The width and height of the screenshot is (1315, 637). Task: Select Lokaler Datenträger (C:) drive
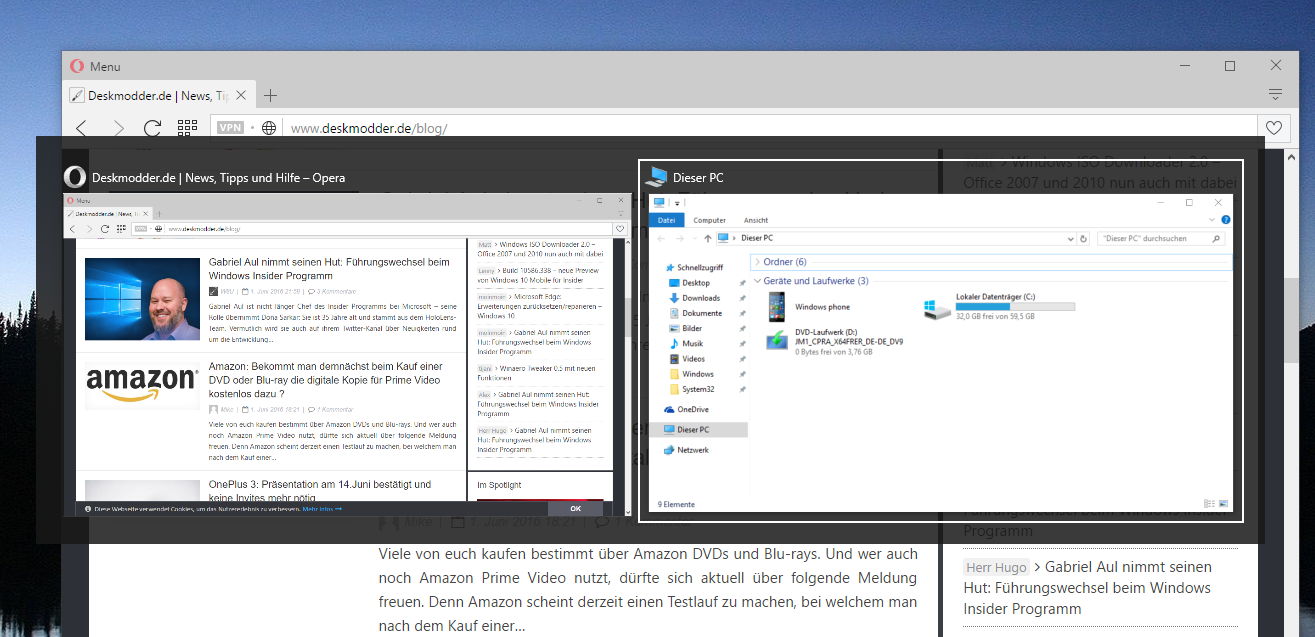998,308
